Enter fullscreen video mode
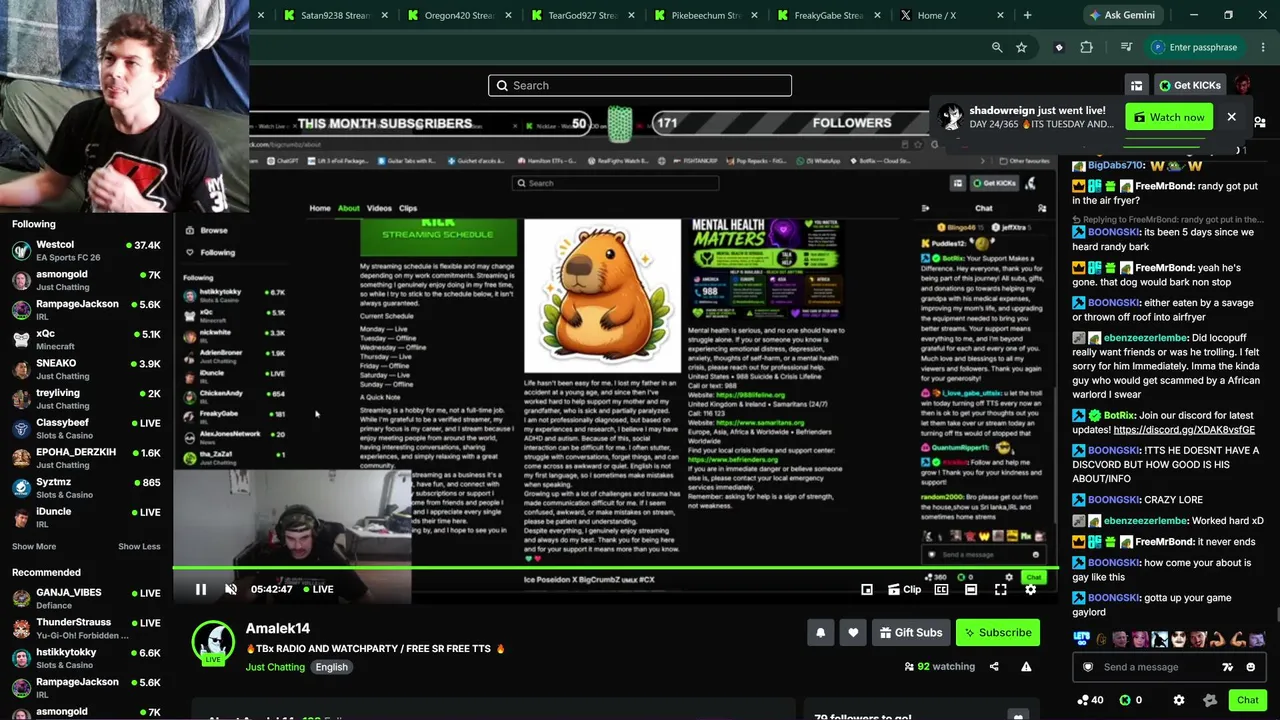The image size is (1280, 720). click(x=1000, y=589)
